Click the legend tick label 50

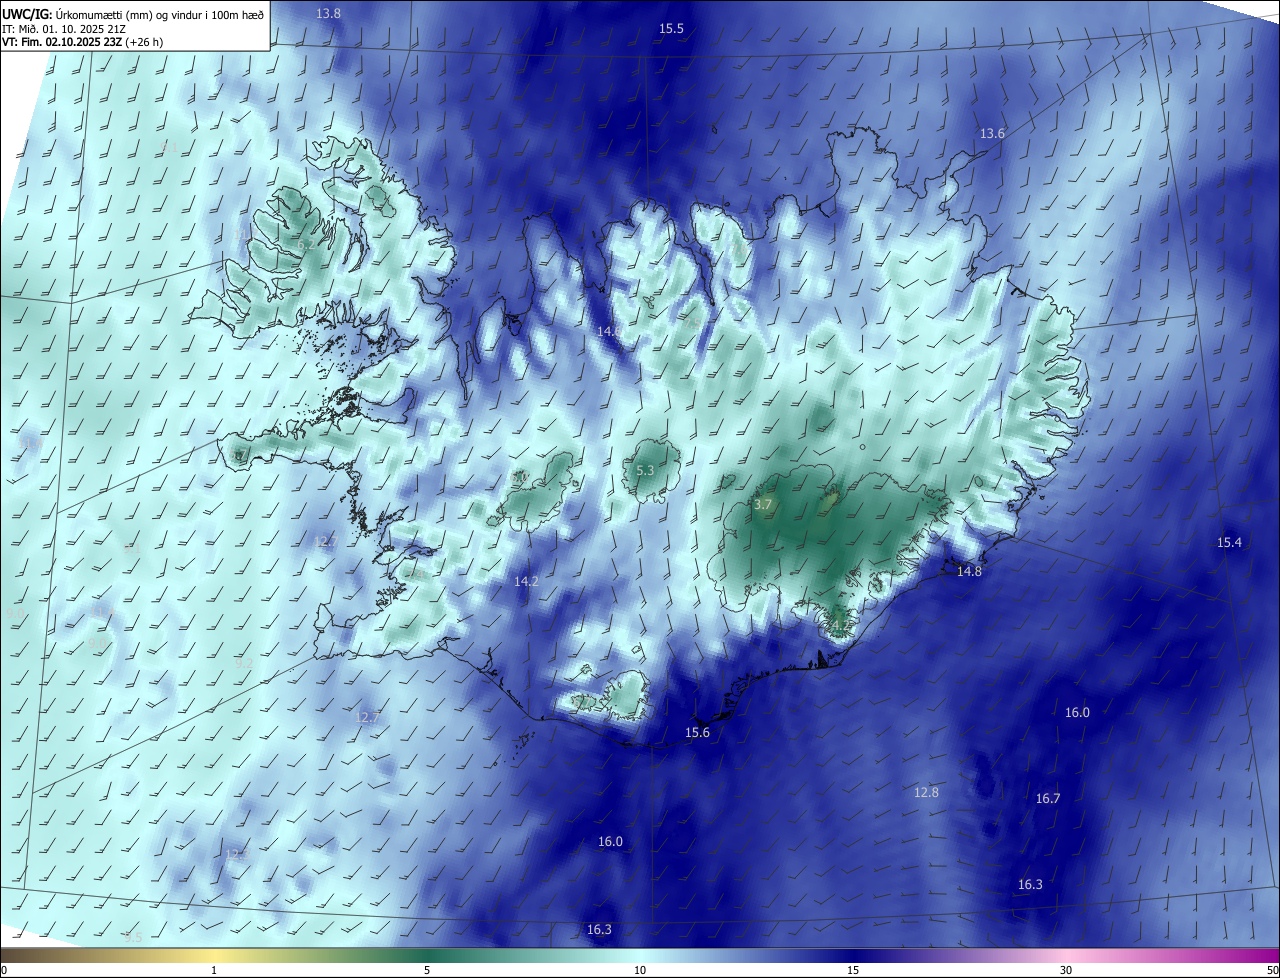click(1272, 970)
